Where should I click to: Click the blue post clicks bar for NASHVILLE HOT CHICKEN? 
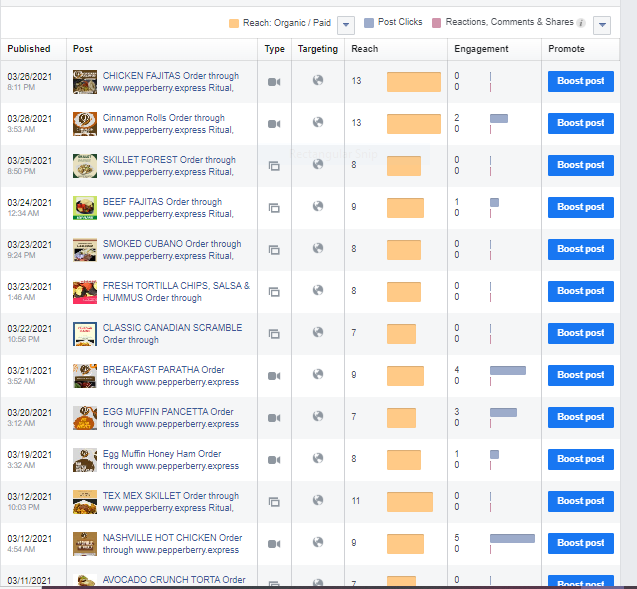tap(512, 539)
